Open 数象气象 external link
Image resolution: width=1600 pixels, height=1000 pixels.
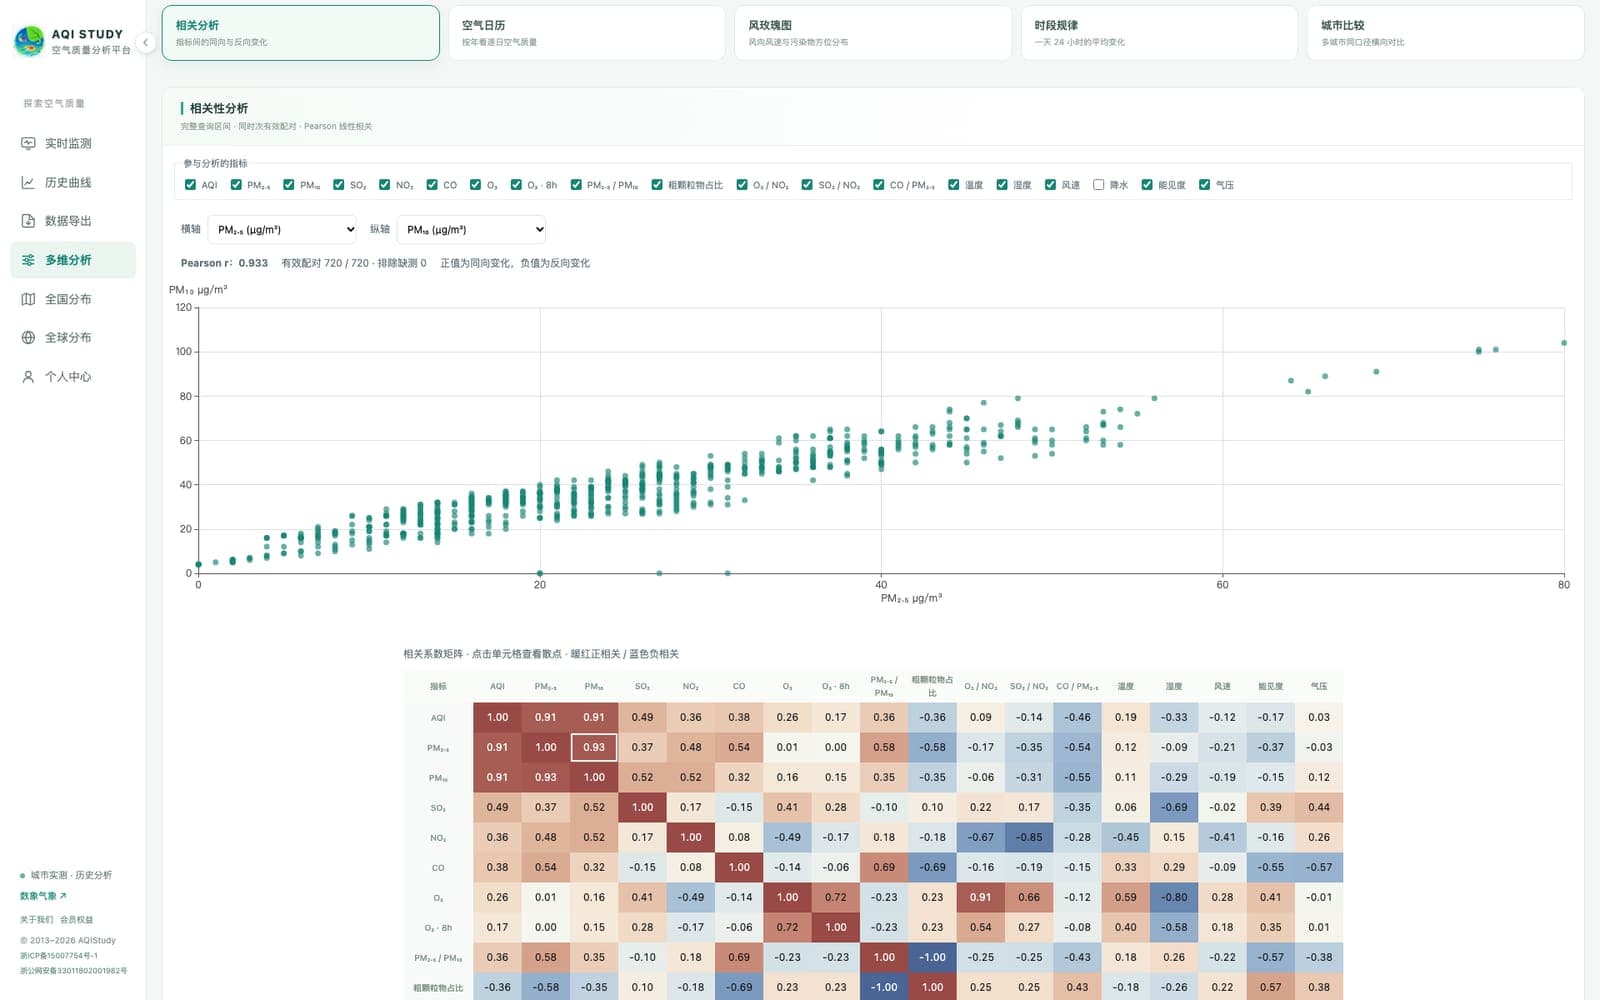43,896
